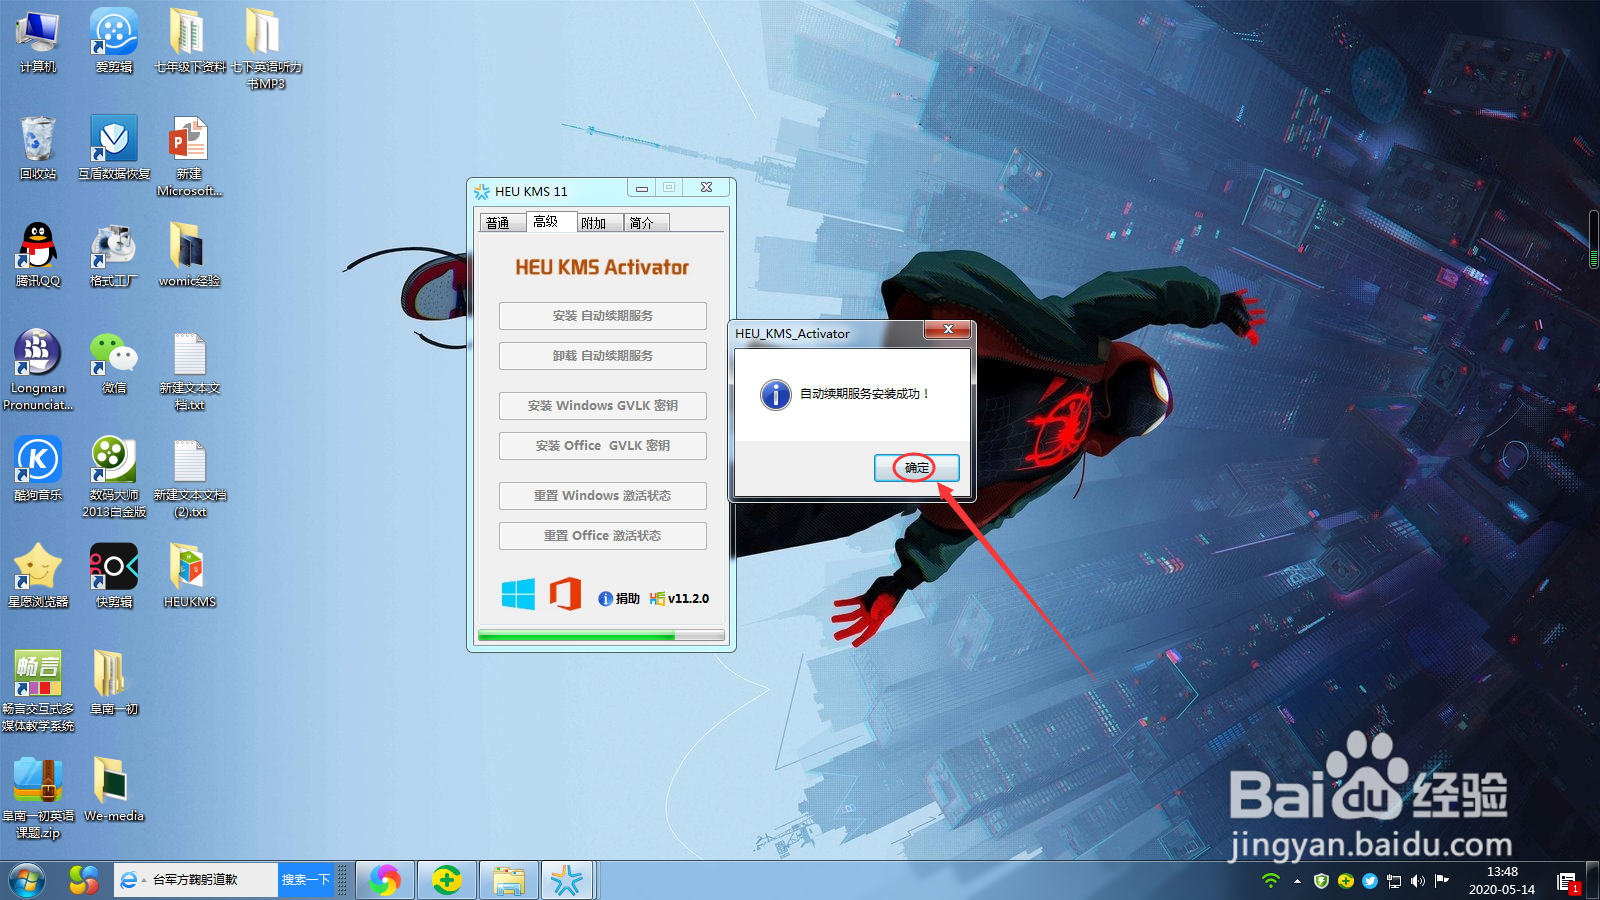The height and width of the screenshot is (900, 1600).
Task: Click 安装 Office GVLK 密钥 button
Action: (x=603, y=446)
